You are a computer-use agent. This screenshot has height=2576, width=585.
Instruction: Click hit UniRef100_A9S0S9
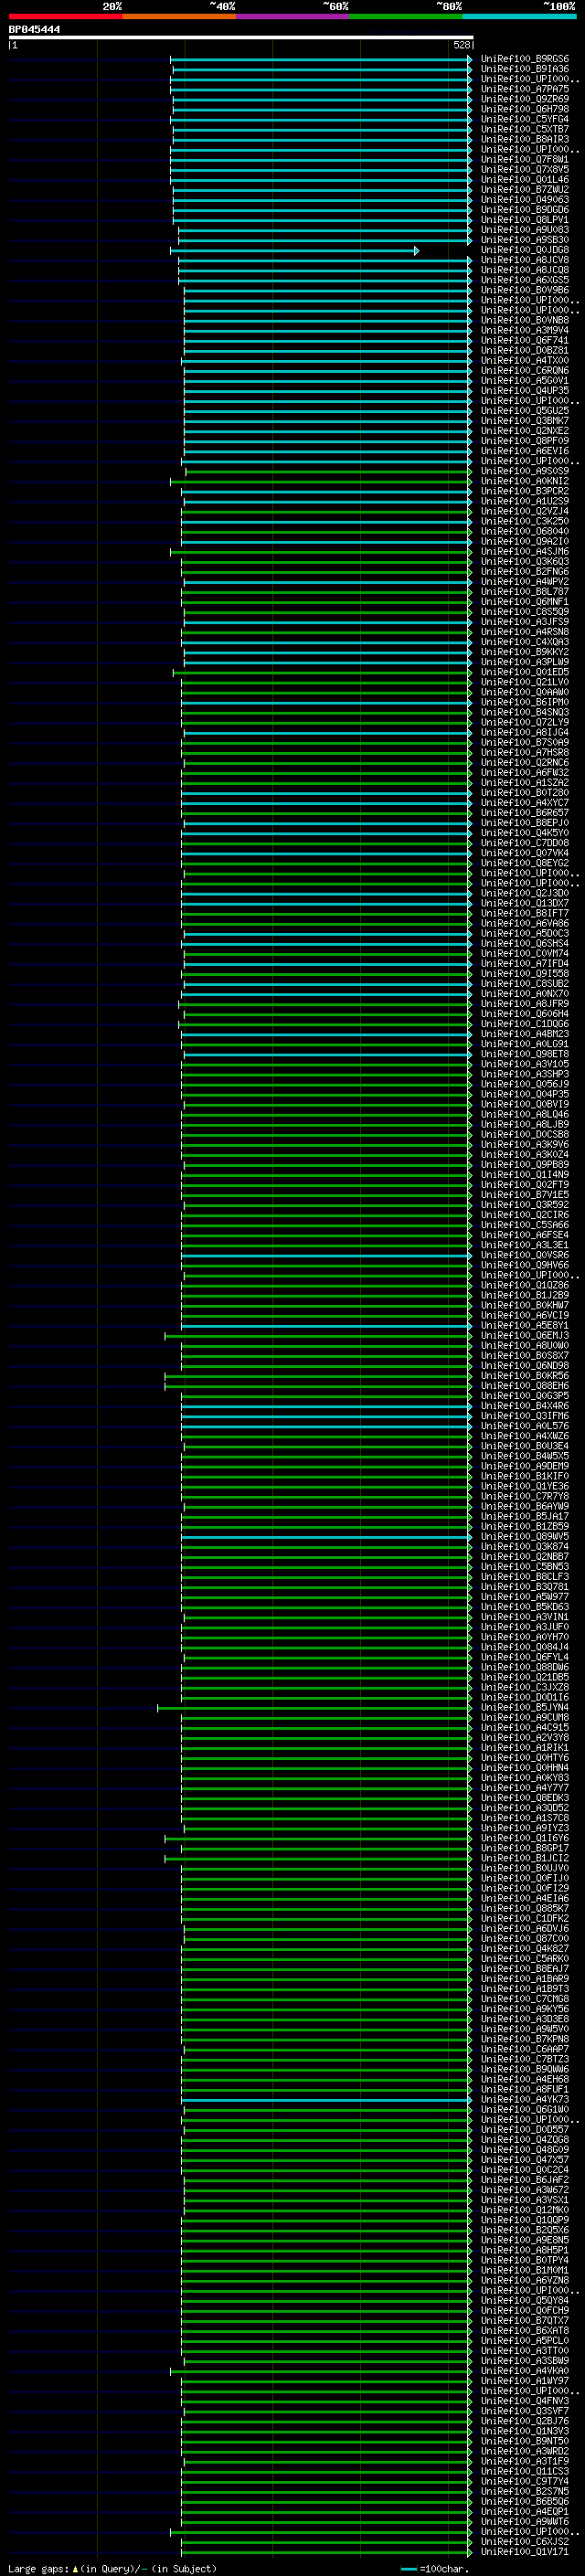point(525,471)
